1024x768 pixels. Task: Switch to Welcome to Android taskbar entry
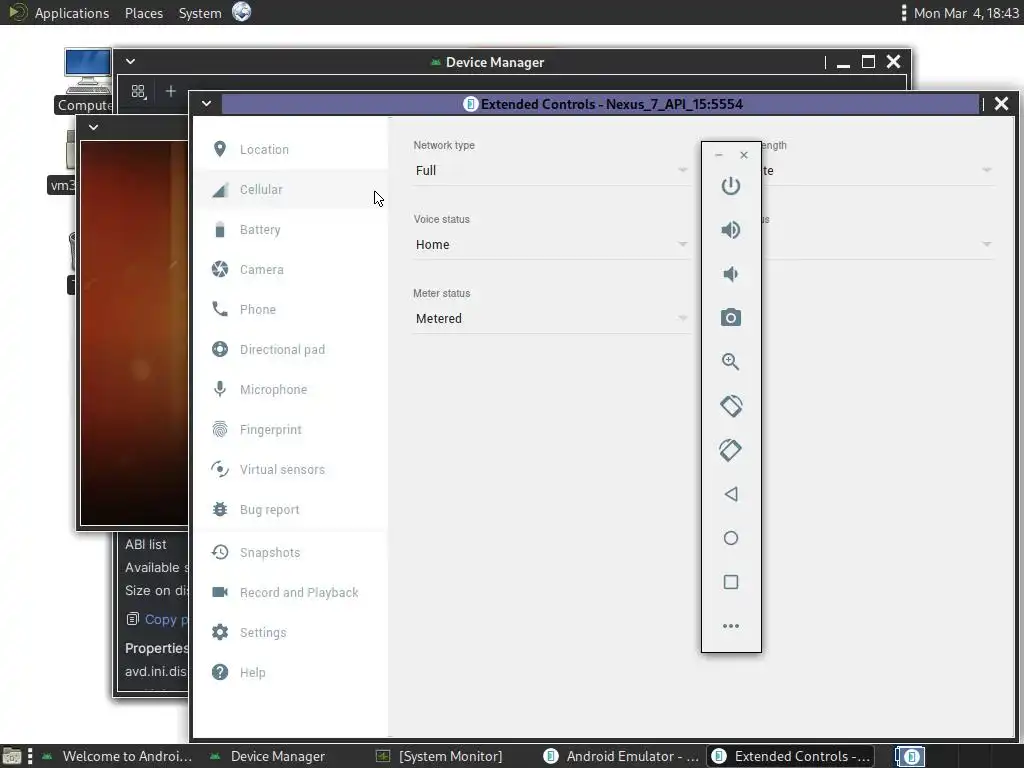tap(118, 756)
